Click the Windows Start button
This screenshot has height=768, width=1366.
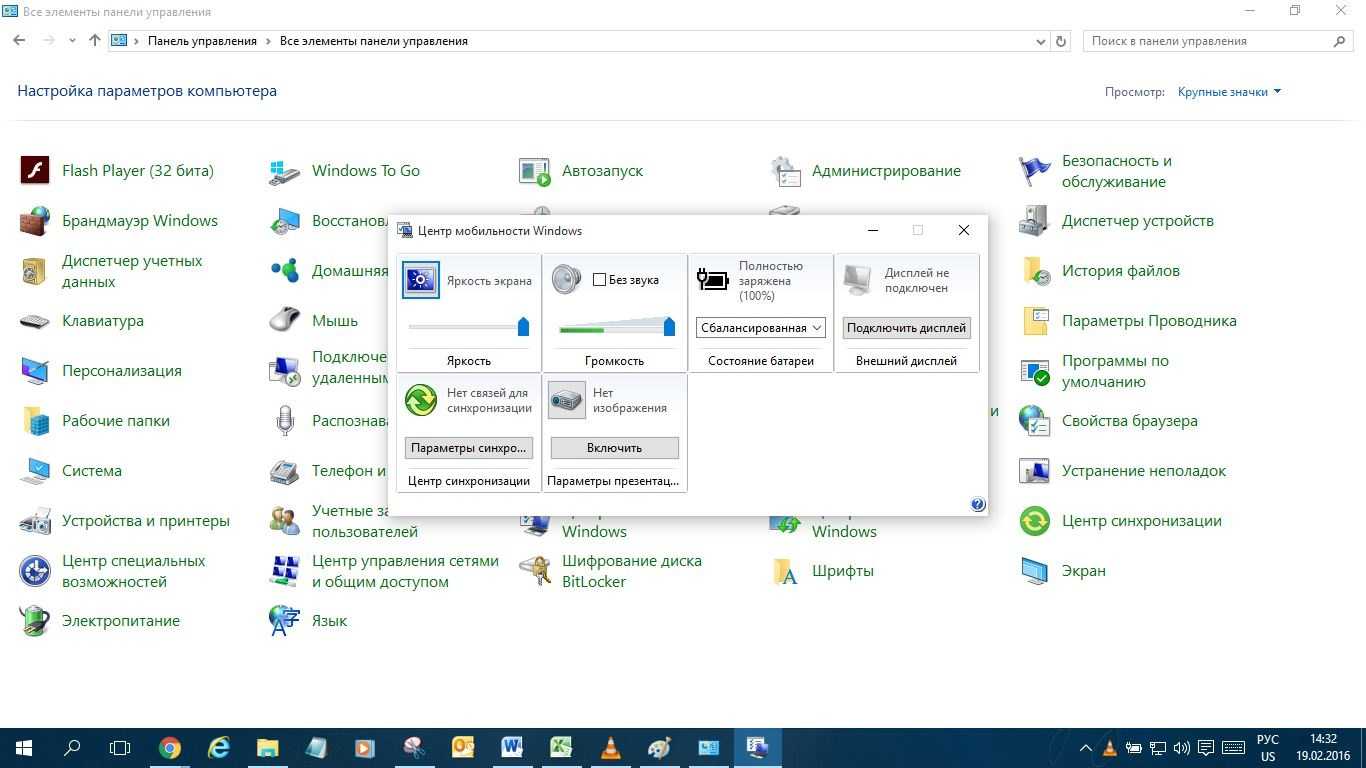click(24, 748)
